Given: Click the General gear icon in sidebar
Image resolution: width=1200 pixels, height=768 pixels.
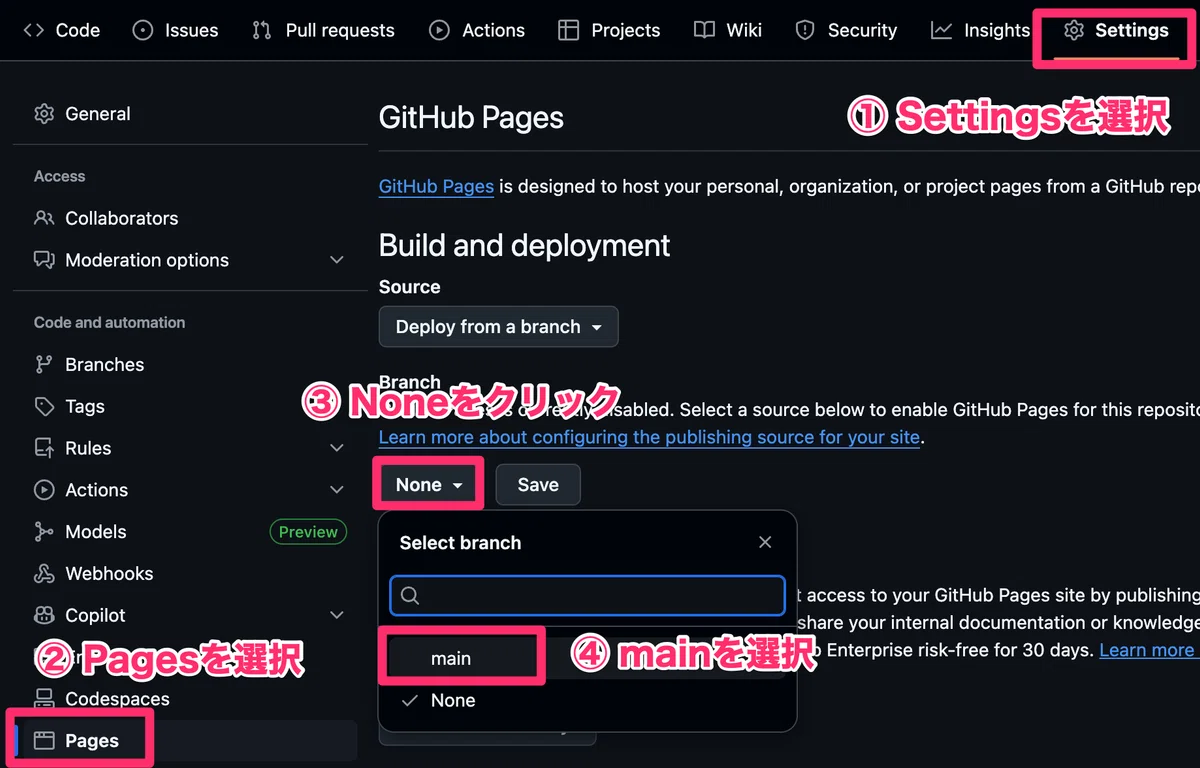Looking at the screenshot, I should pos(44,114).
